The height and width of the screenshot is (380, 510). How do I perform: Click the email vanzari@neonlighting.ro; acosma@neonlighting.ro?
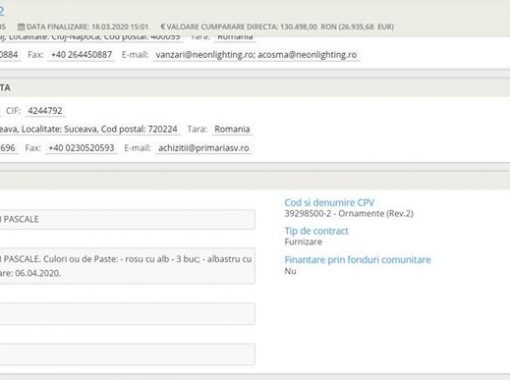tap(256, 55)
